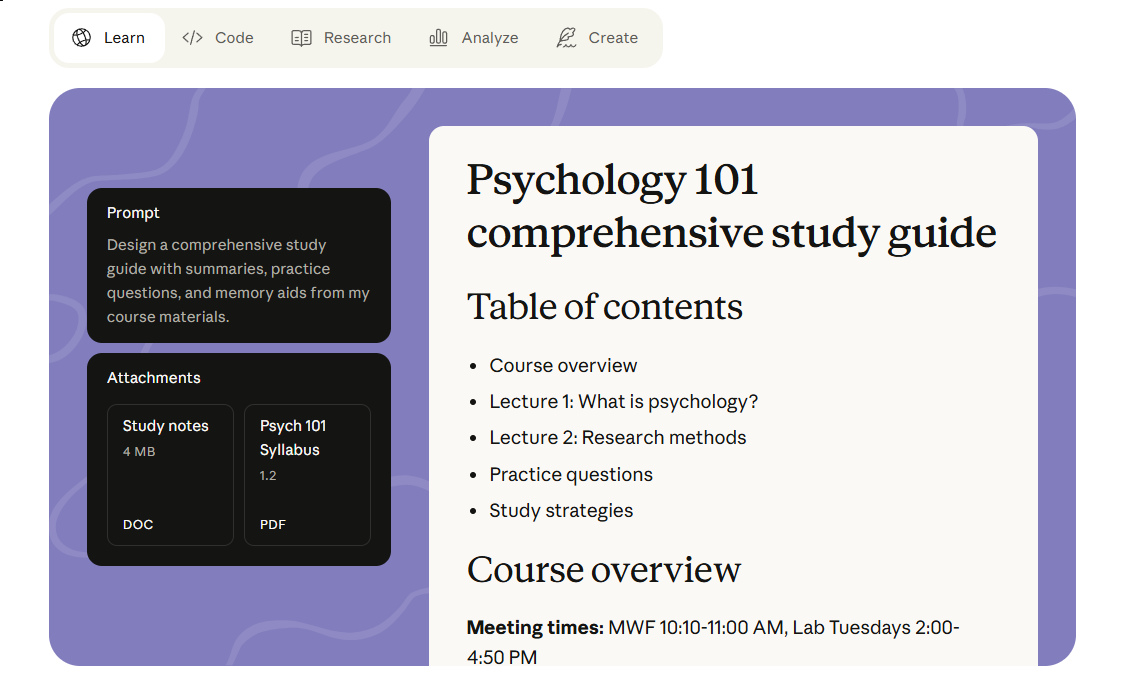Click the Attachments panel heading

pos(154,378)
